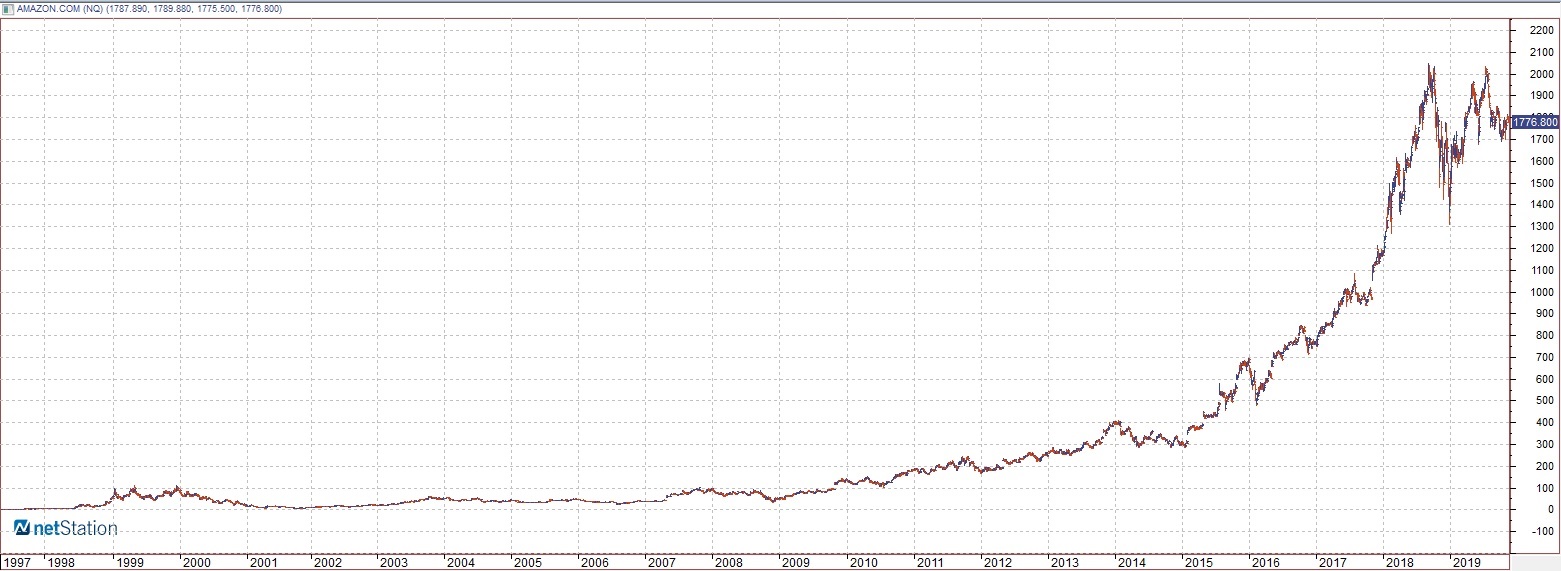This screenshot has height=571, width=1561.
Task: Click the 2000 year label on time axis
Action: pyautogui.click(x=196, y=563)
